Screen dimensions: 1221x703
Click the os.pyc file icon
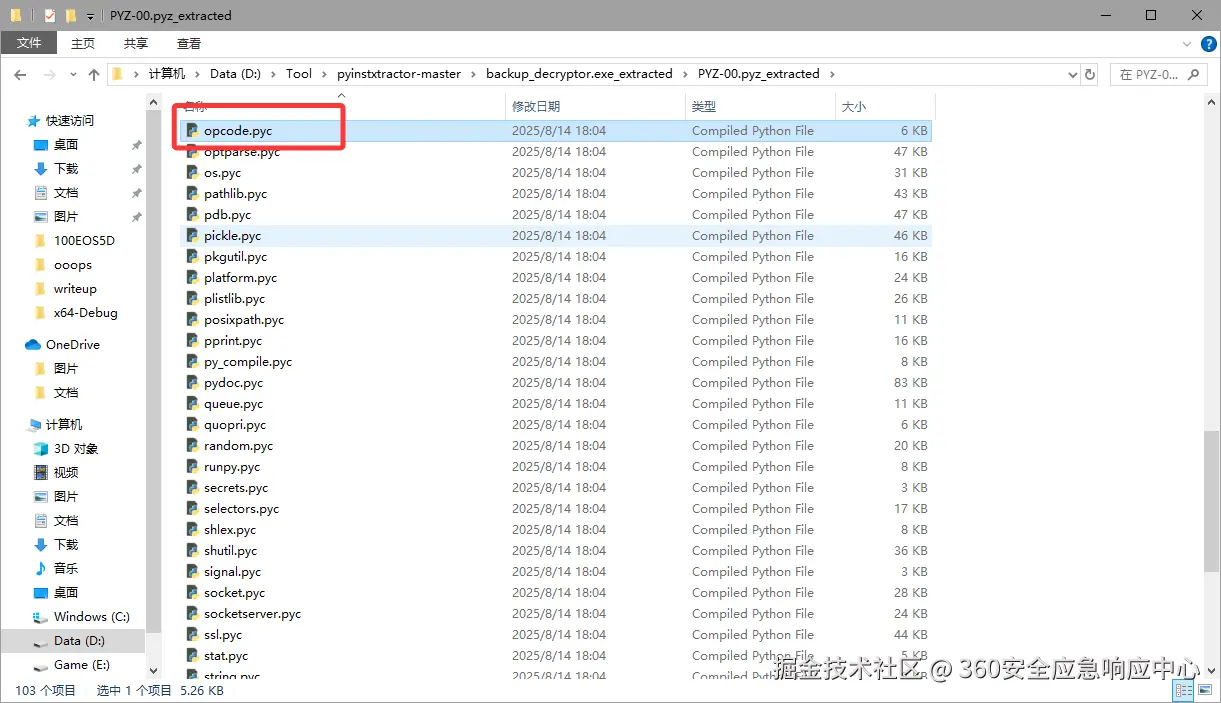tap(192, 173)
